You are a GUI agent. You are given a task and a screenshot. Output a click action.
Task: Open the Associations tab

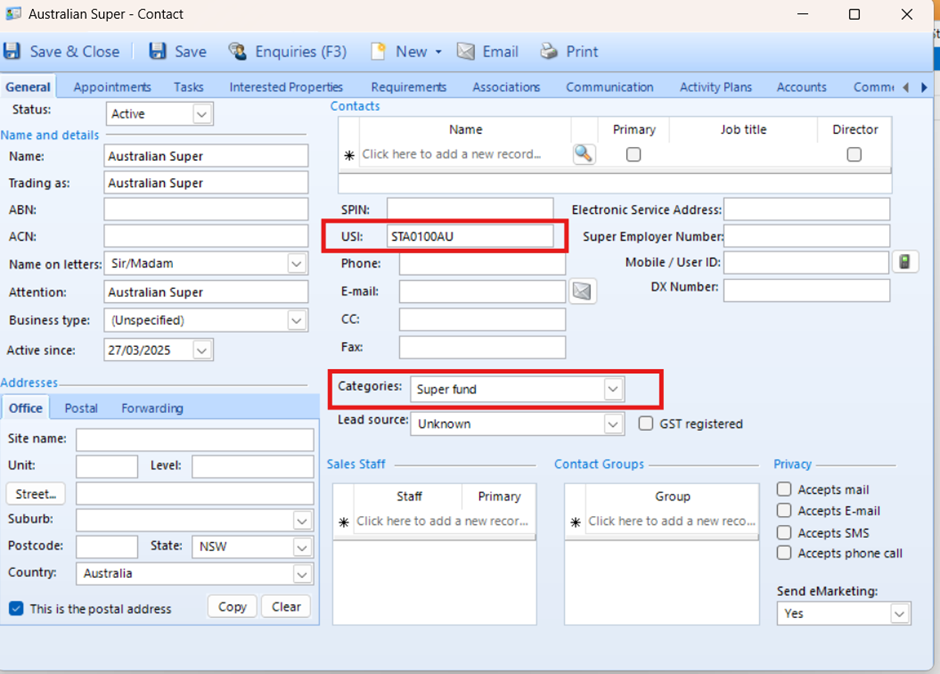point(506,87)
